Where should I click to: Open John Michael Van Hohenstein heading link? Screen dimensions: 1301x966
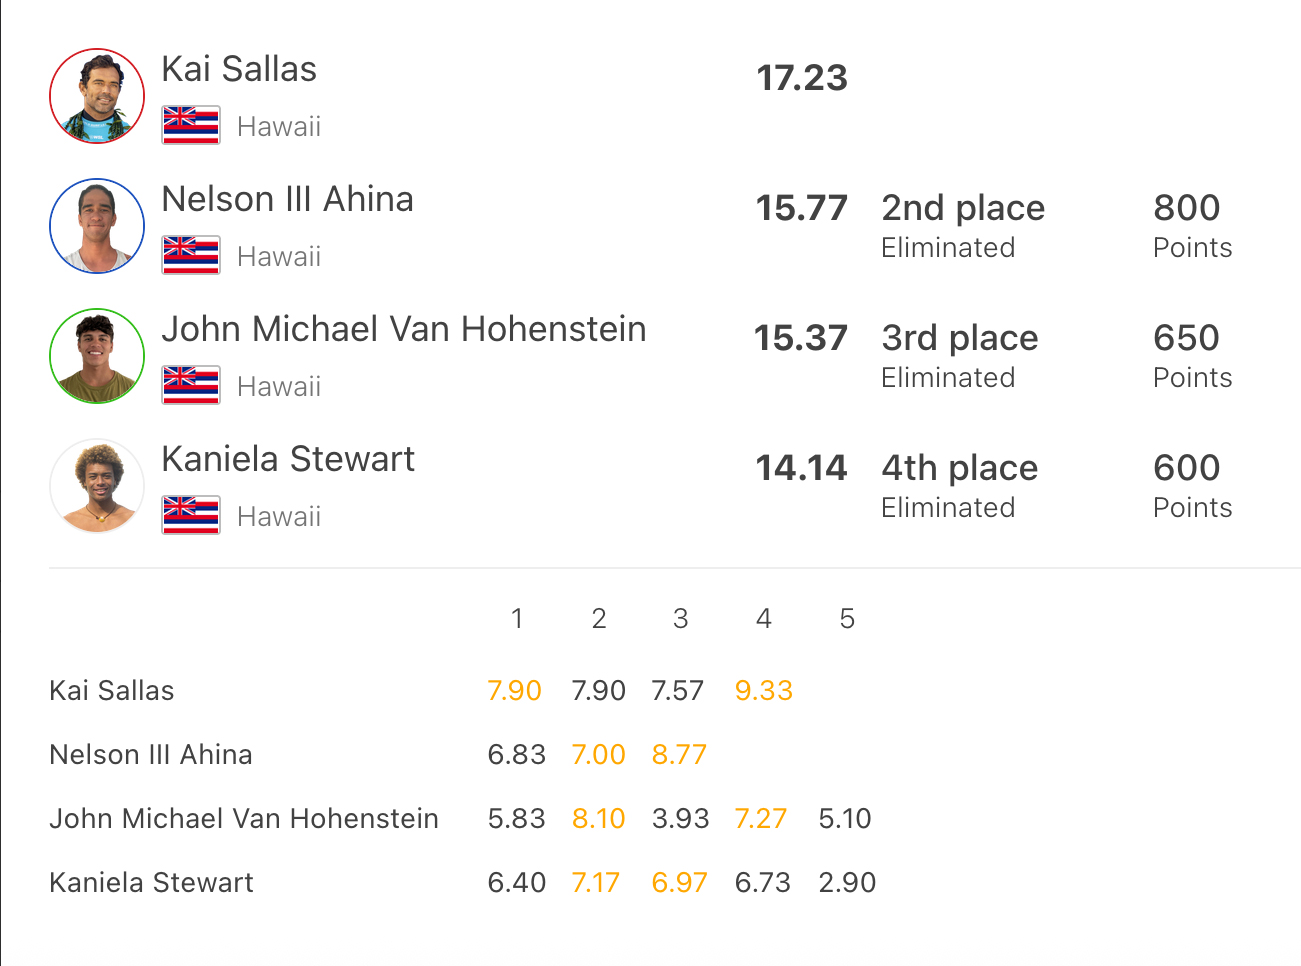(x=404, y=329)
